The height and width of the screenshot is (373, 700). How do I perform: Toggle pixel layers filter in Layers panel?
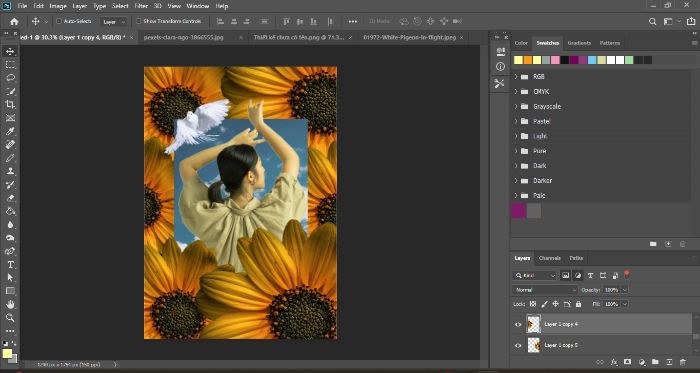(x=566, y=276)
